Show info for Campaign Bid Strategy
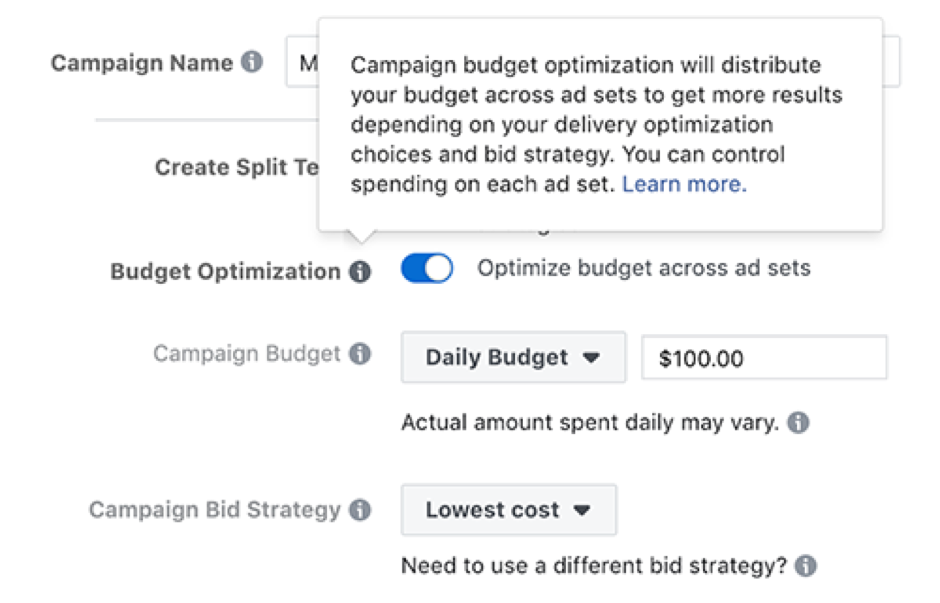940x603 pixels. pyautogui.click(x=360, y=510)
